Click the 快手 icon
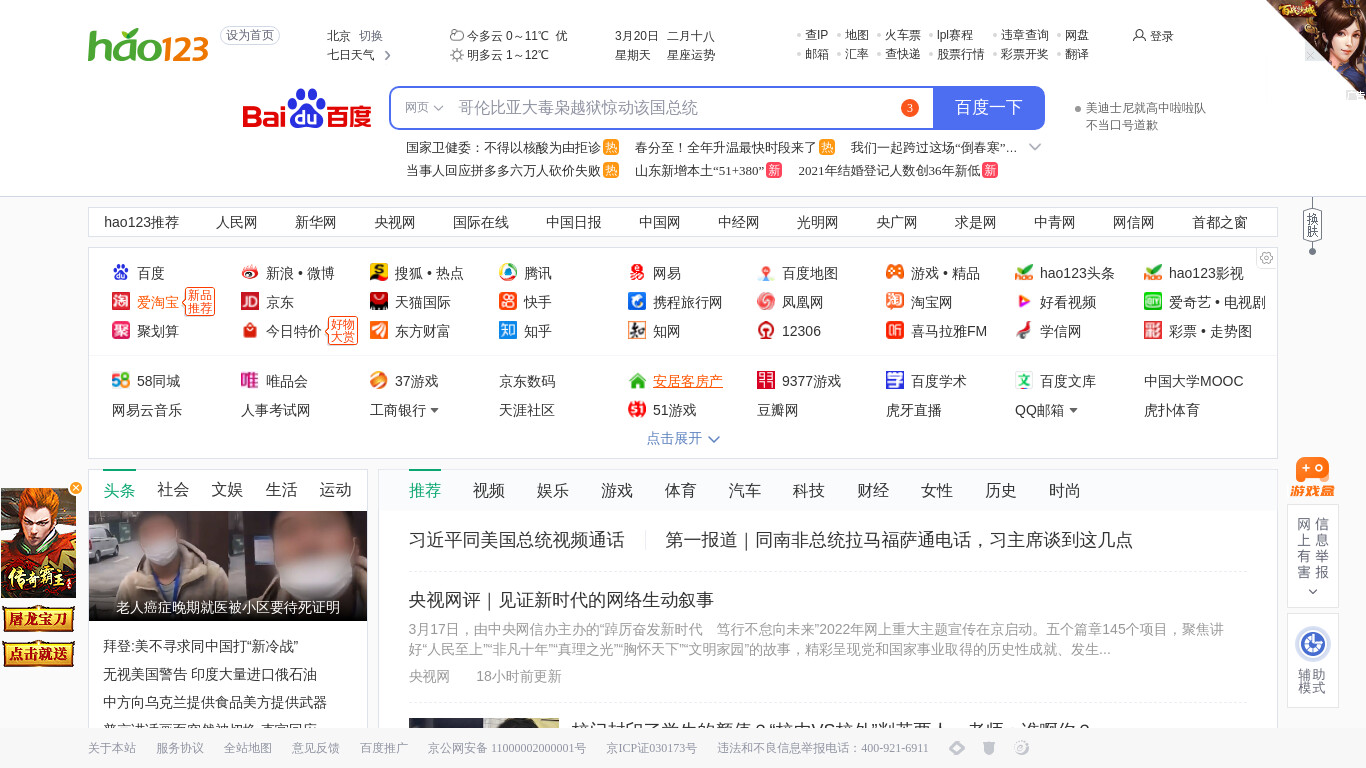The image size is (1366, 768). point(508,302)
